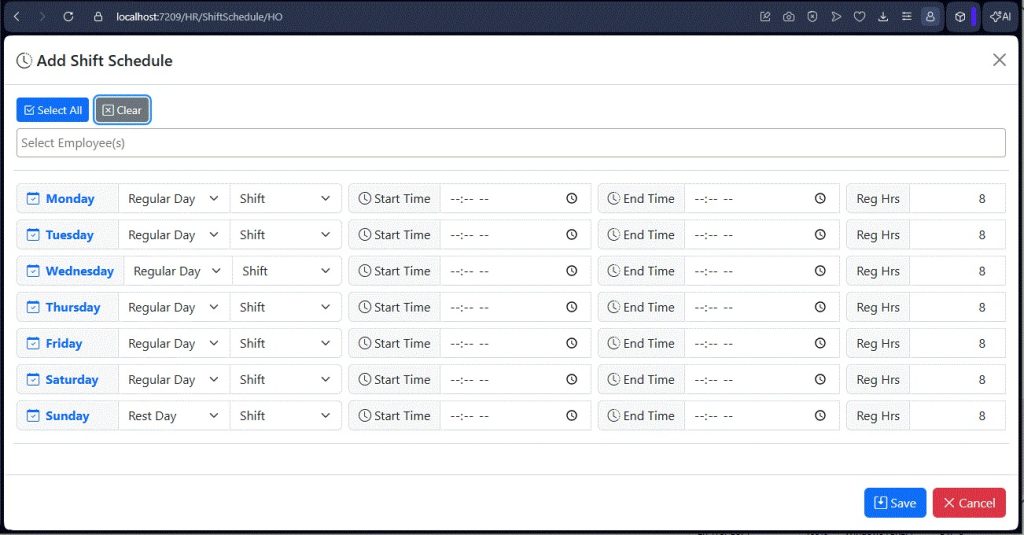Click Tuesday Start Time input
This screenshot has height=535, width=1024.
515,235
